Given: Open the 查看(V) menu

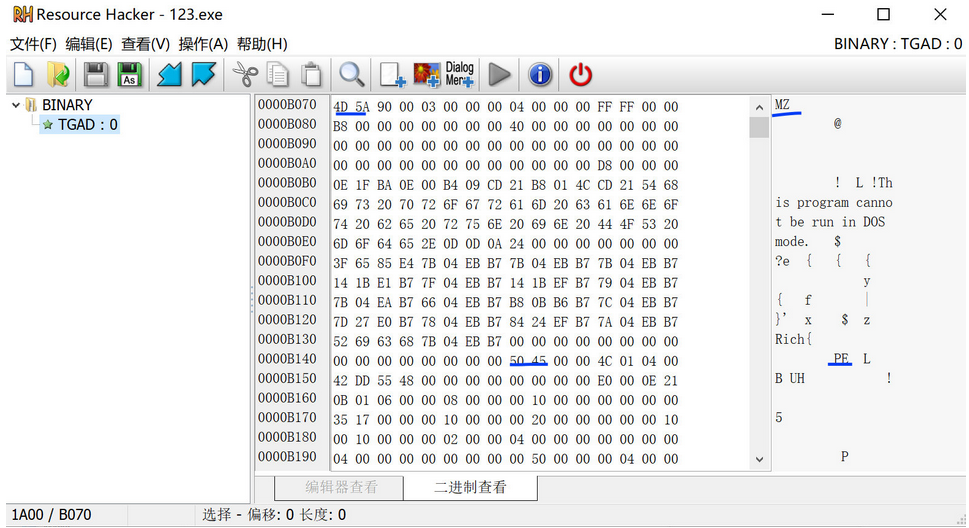Looking at the screenshot, I should [x=145, y=44].
